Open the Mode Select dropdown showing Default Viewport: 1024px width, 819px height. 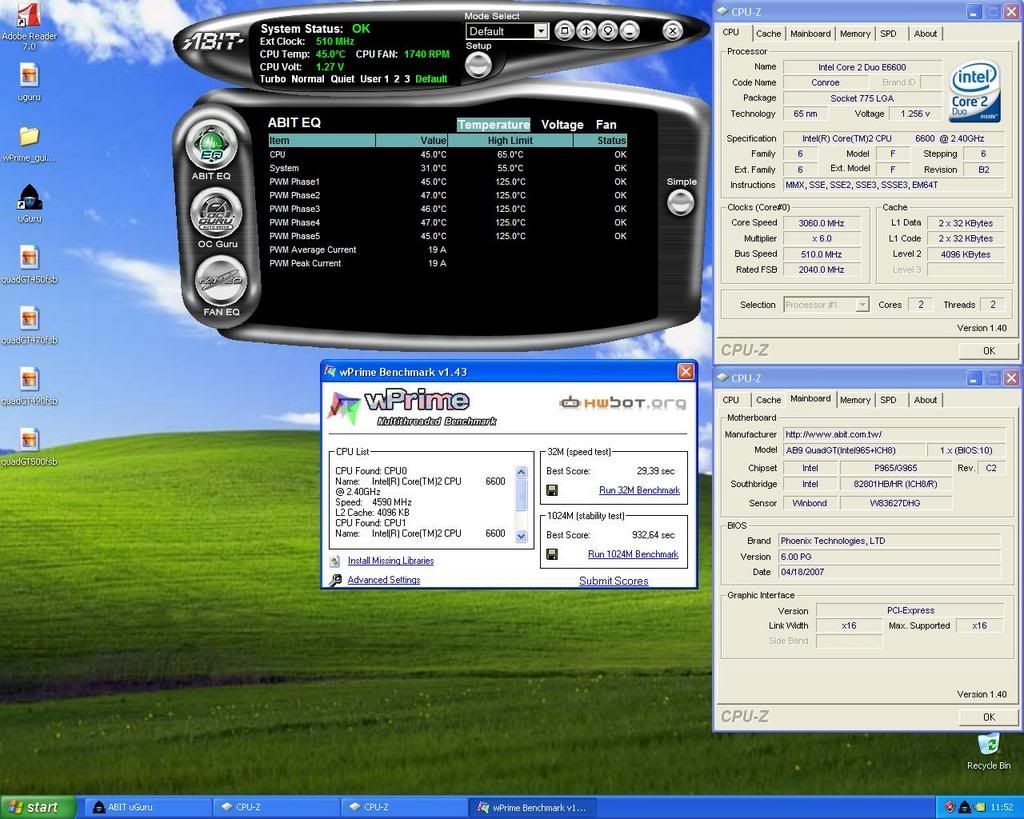click(x=507, y=31)
